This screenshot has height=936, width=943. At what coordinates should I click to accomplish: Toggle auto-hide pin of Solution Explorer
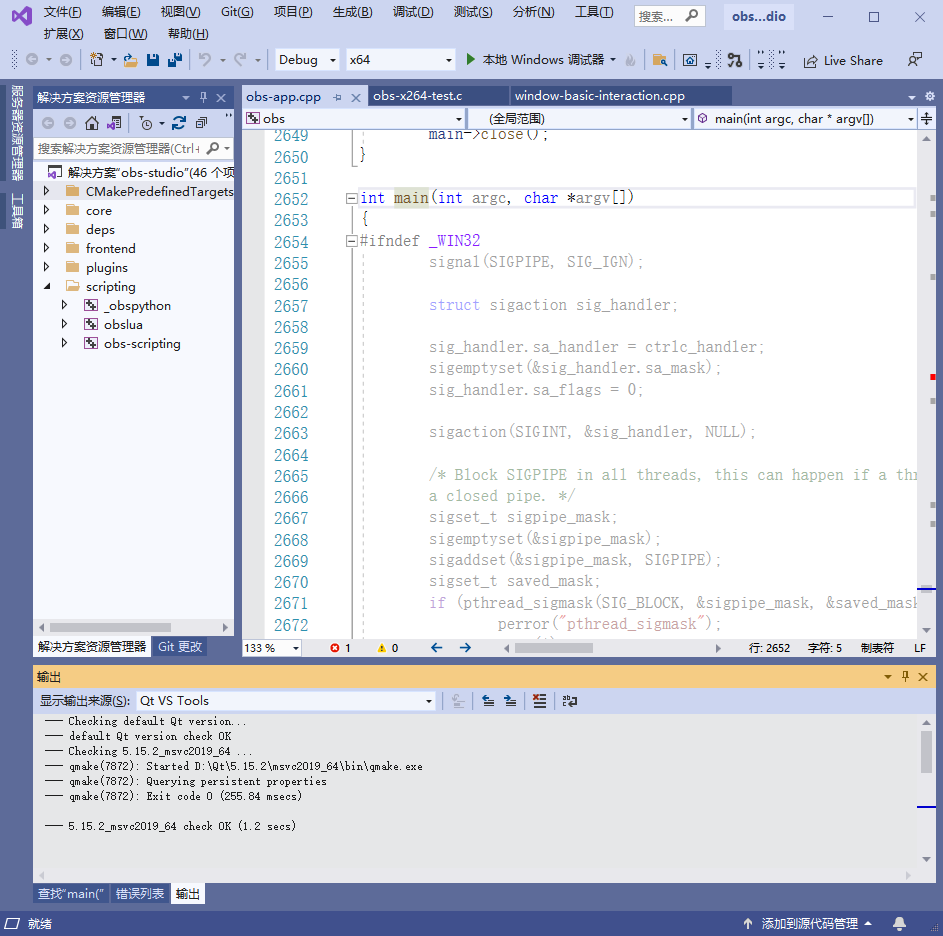[203, 97]
